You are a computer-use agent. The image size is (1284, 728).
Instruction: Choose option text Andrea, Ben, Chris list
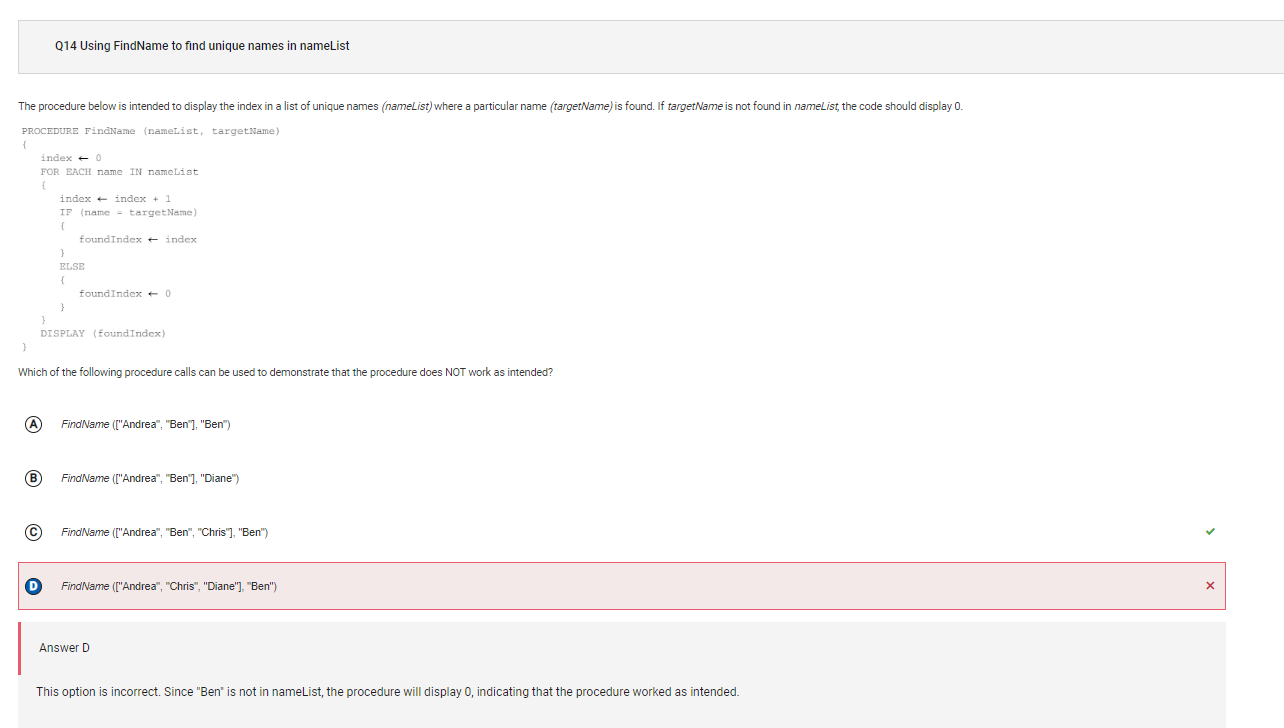[164, 532]
